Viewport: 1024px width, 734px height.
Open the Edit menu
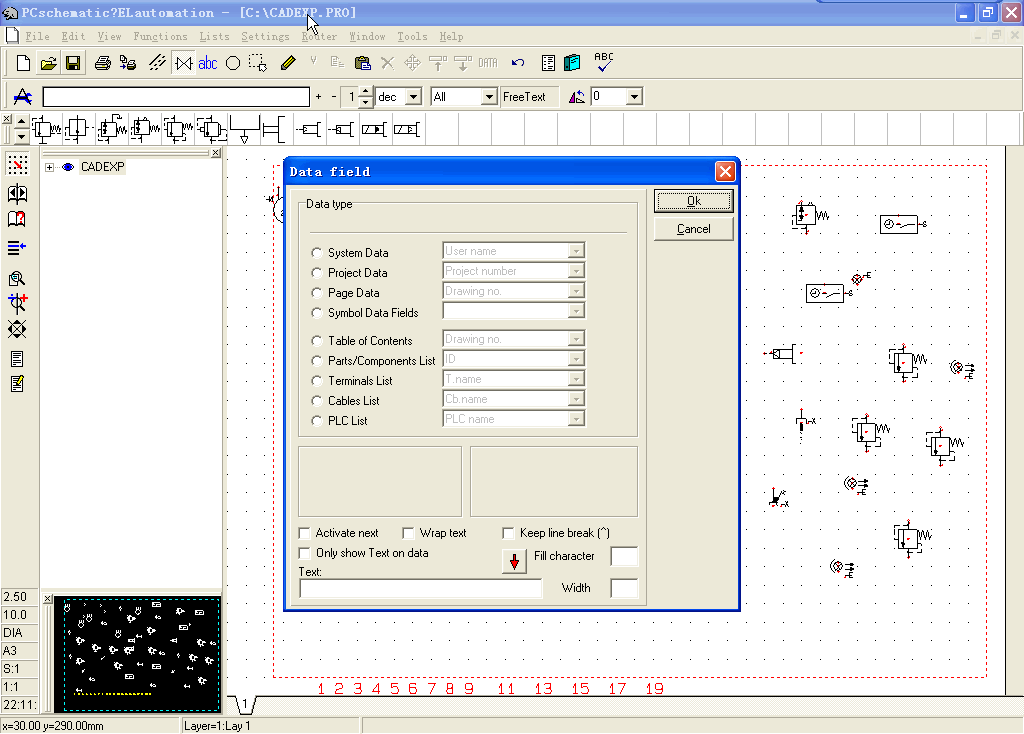point(73,37)
